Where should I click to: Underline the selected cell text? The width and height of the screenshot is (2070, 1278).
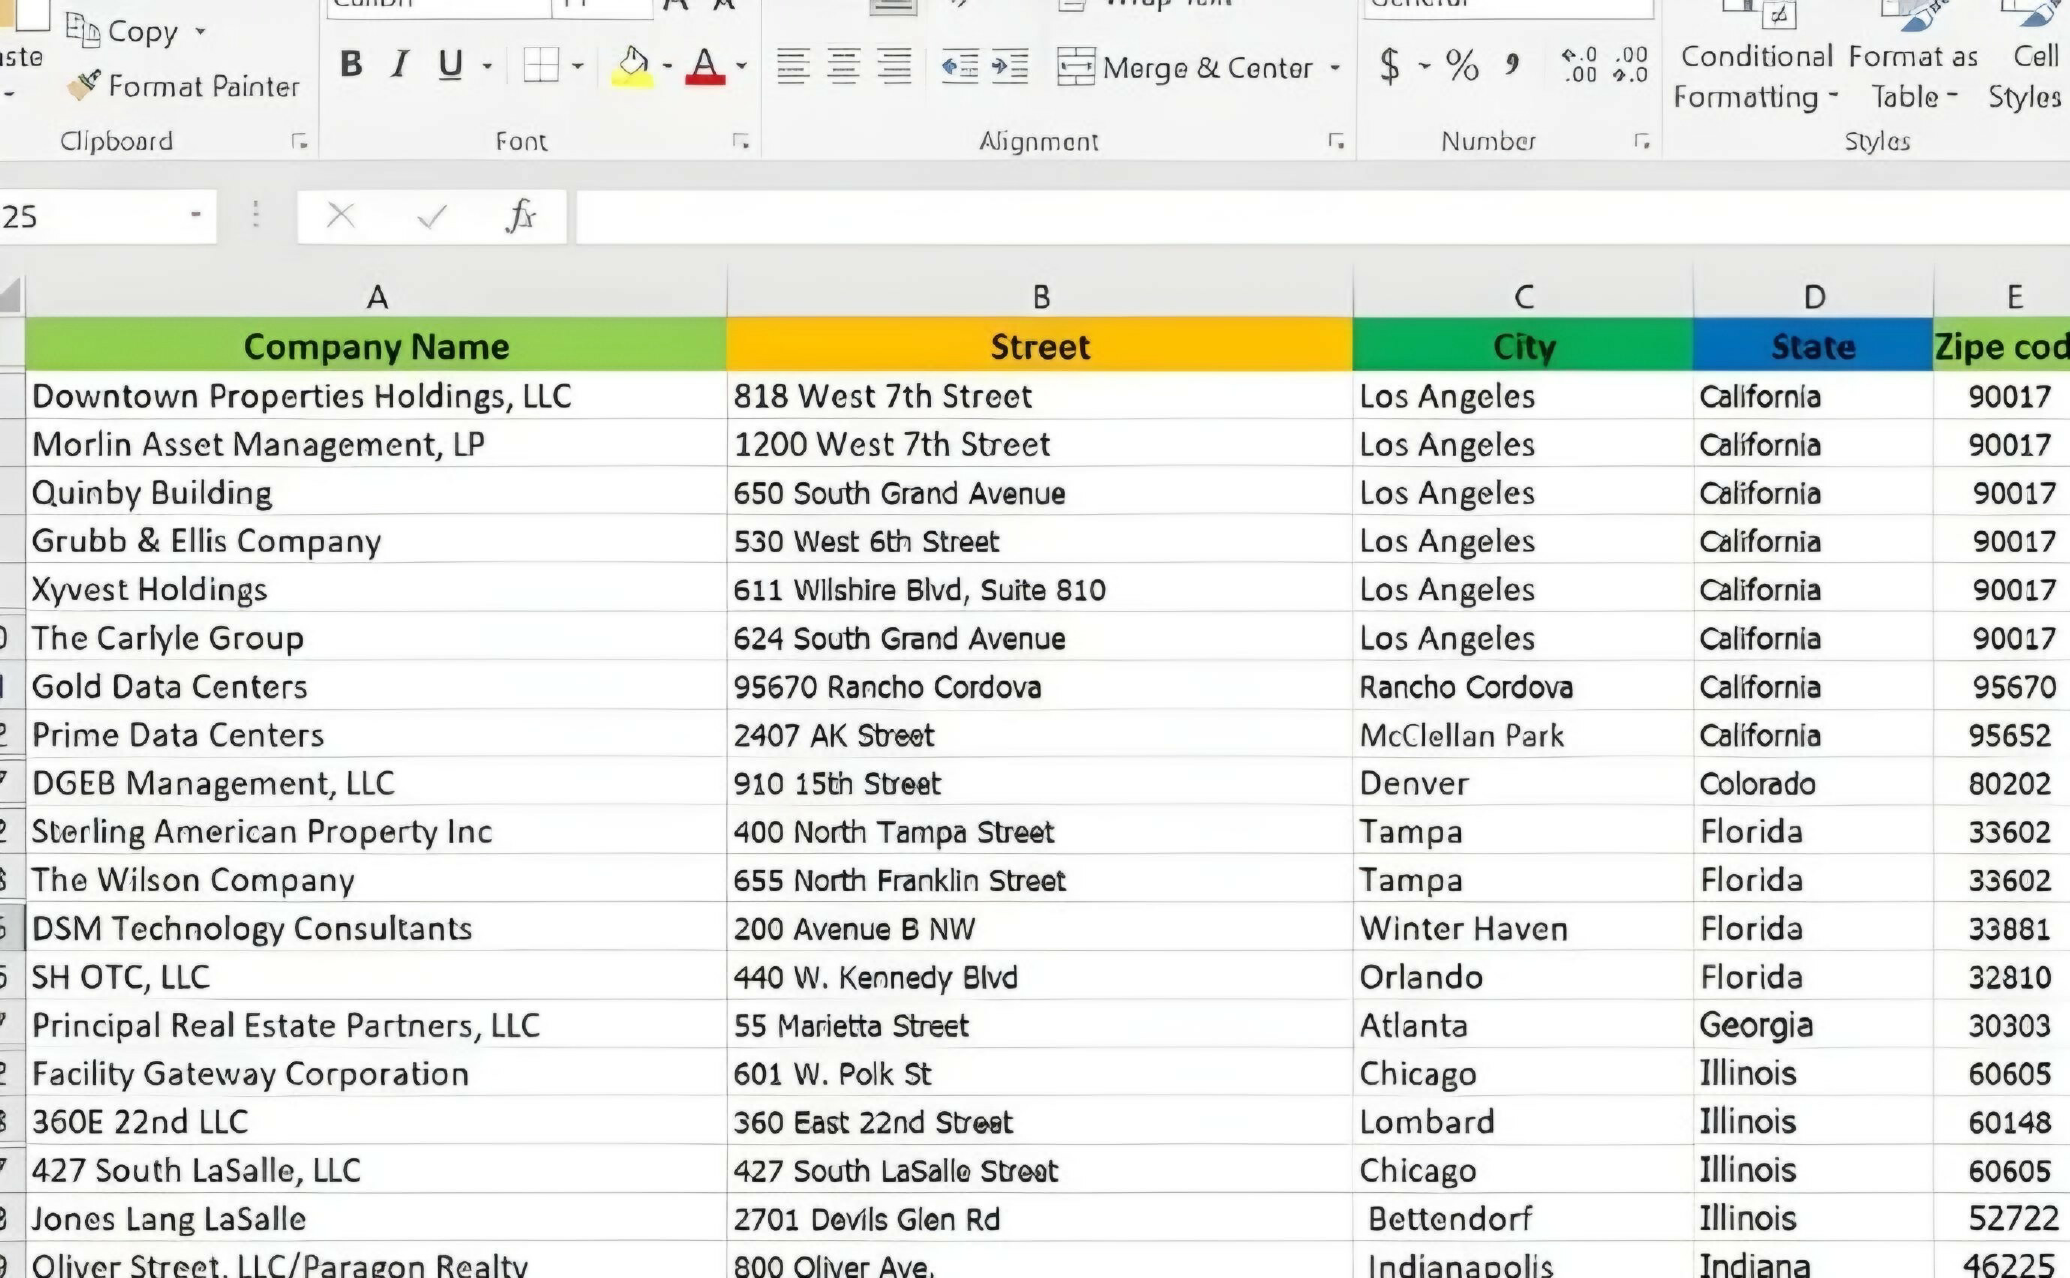pos(449,65)
